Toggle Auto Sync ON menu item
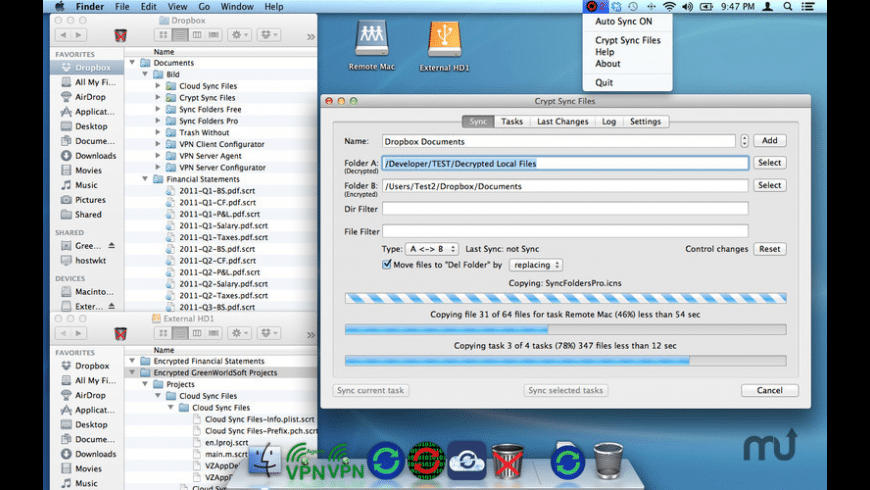This screenshot has width=870, height=490. tap(624, 21)
